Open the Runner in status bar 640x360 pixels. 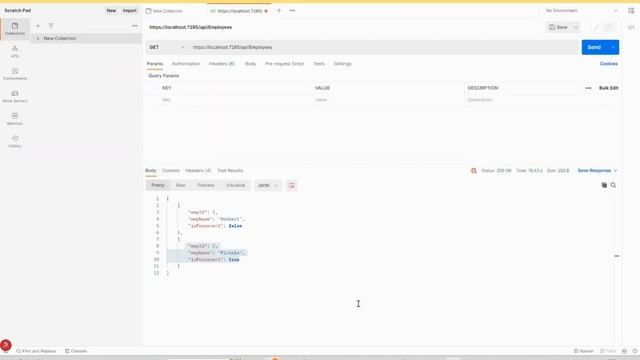point(584,351)
